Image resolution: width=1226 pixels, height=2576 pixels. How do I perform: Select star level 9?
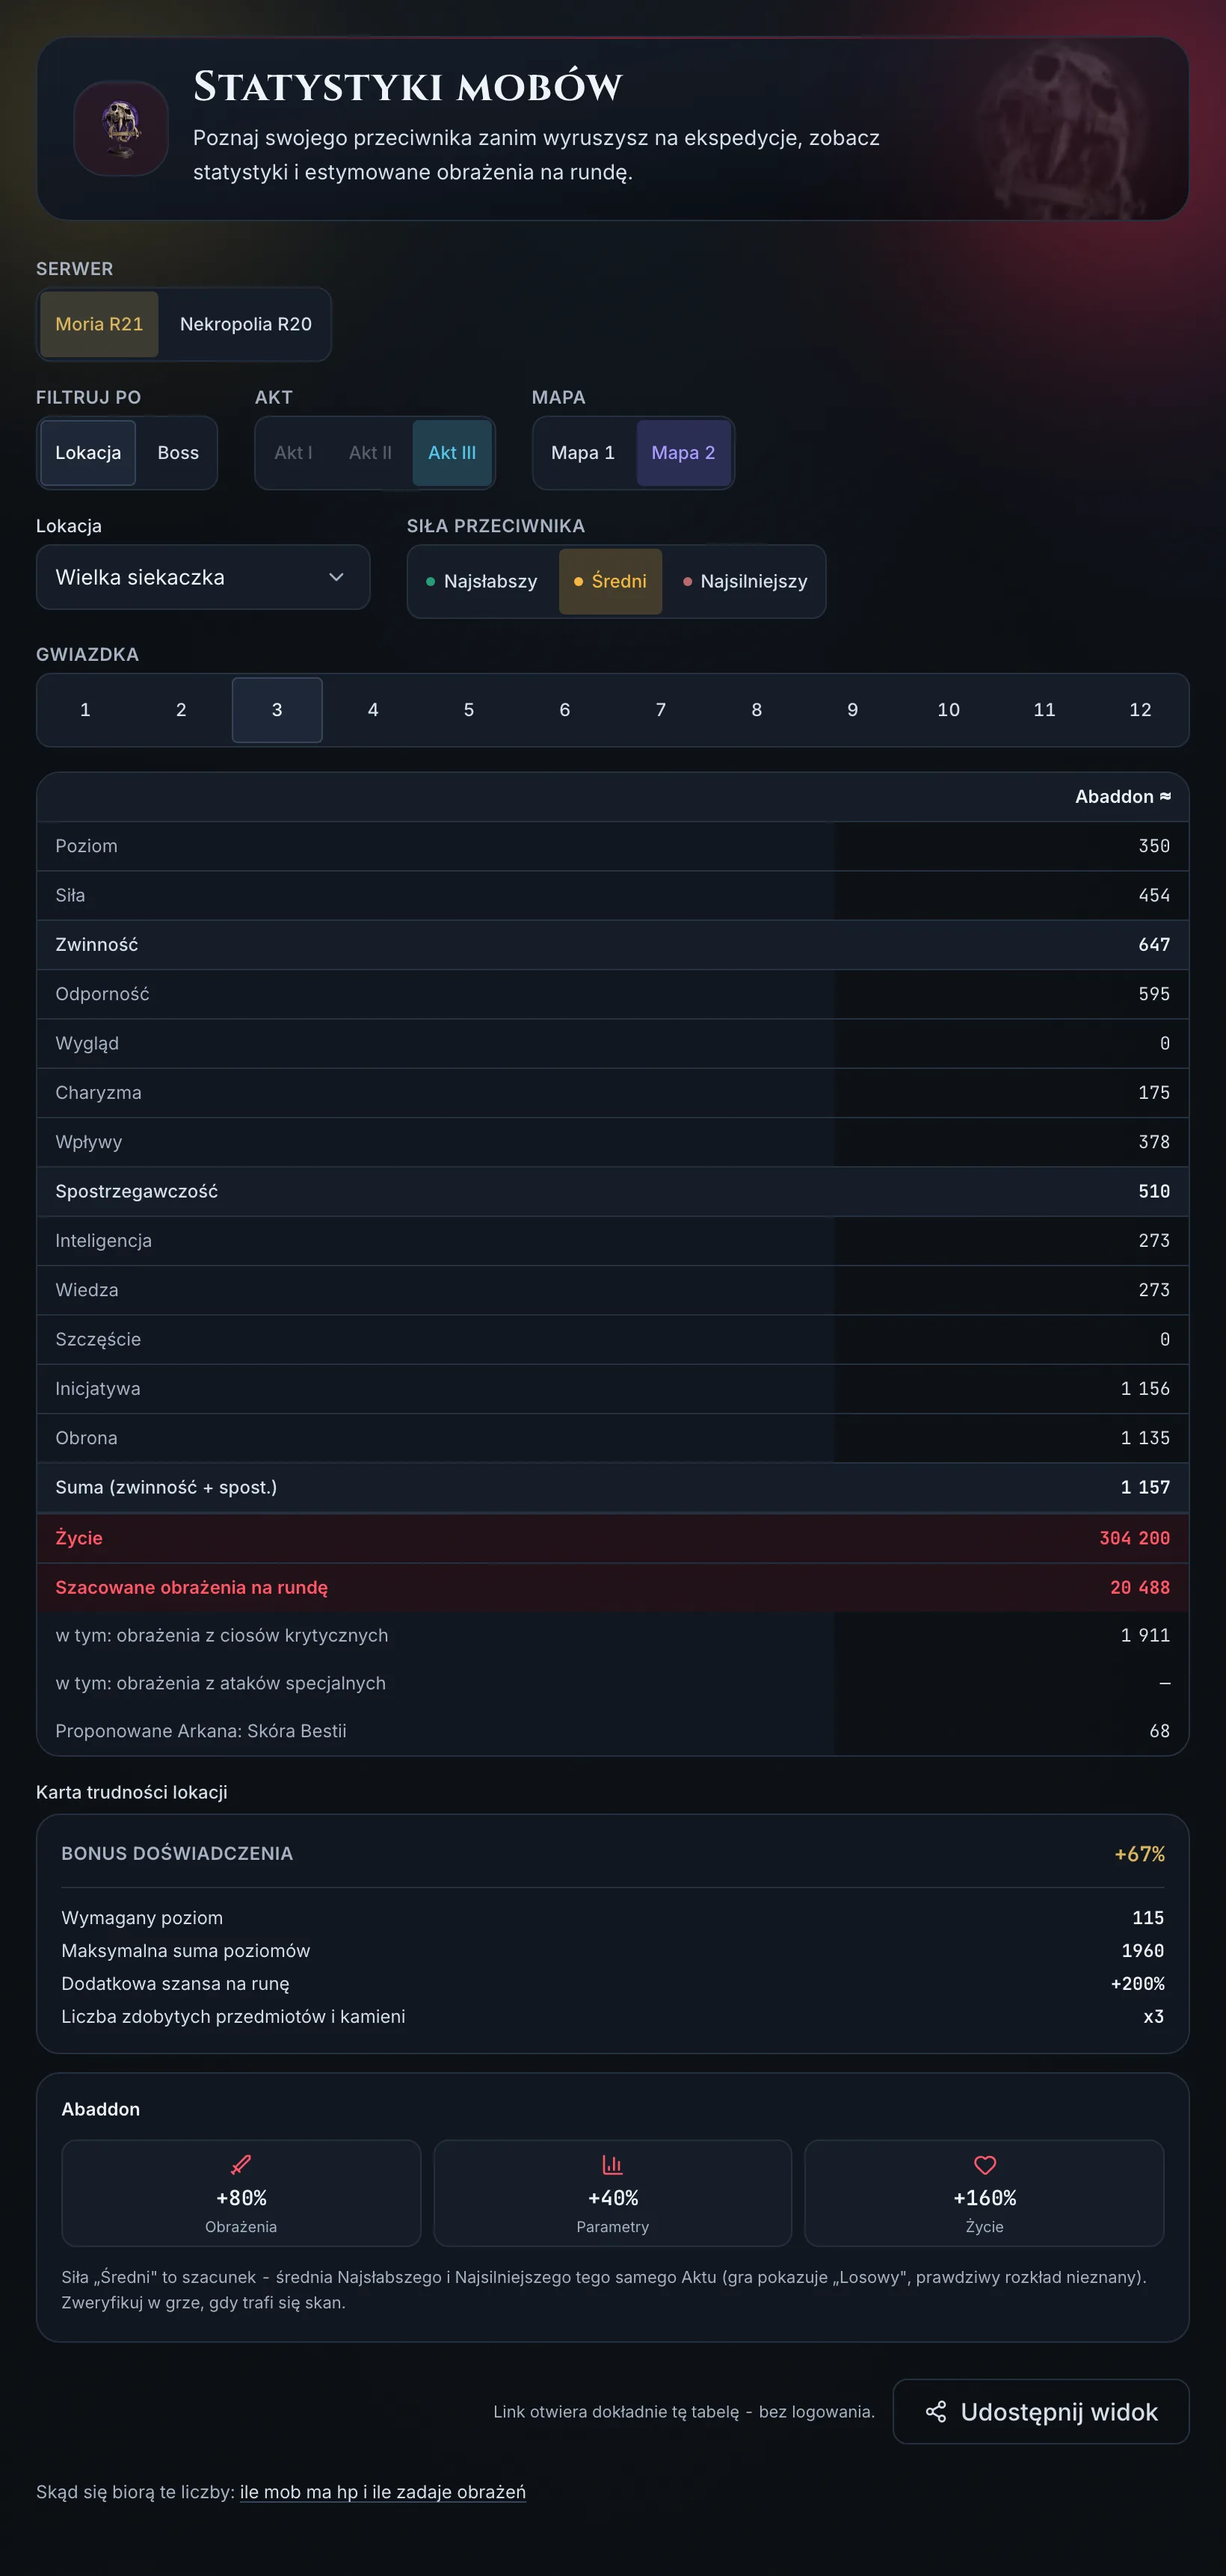pyautogui.click(x=853, y=710)
